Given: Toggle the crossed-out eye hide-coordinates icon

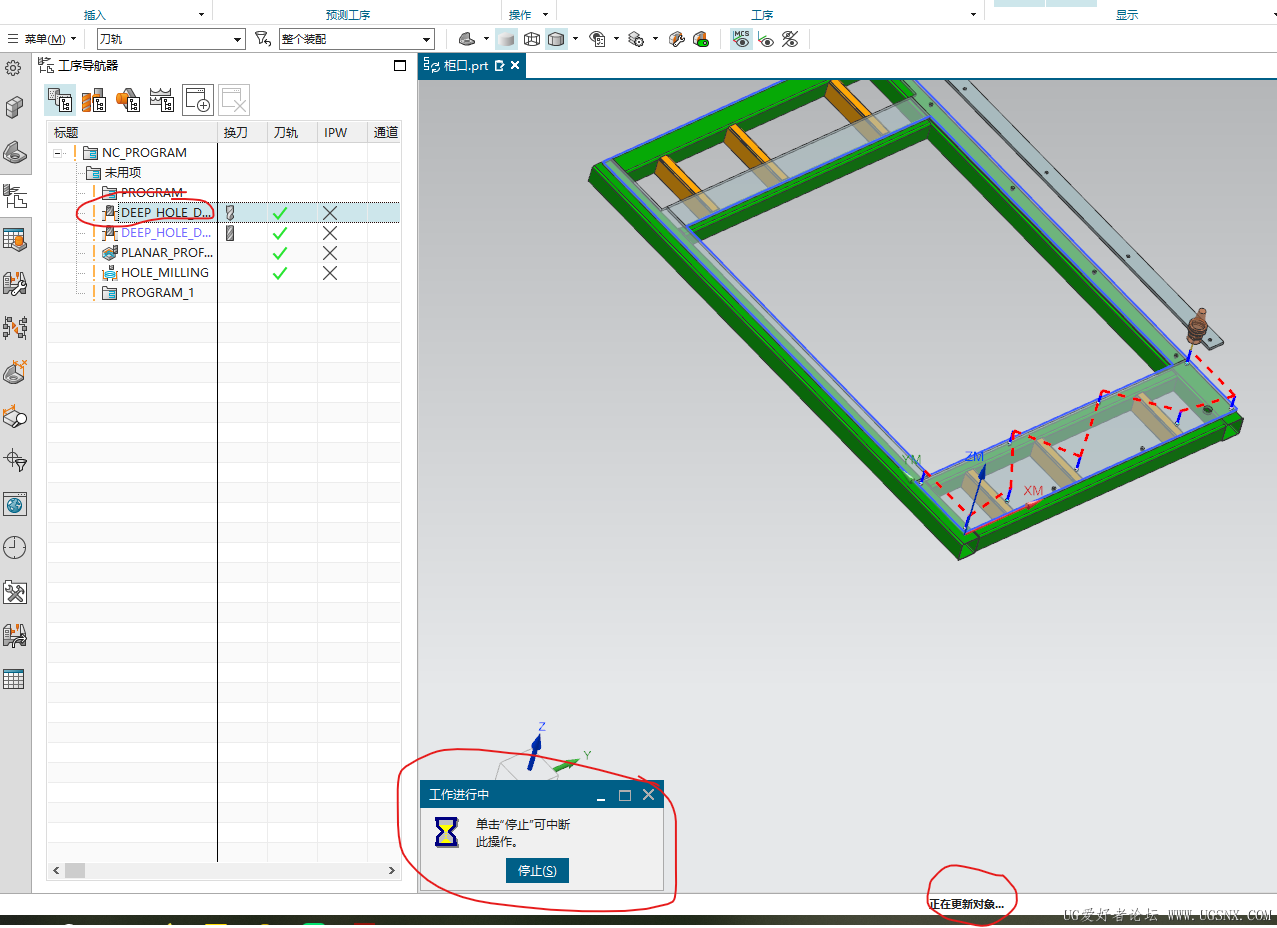Looking at the screenshot, I should tap(790, 39).
